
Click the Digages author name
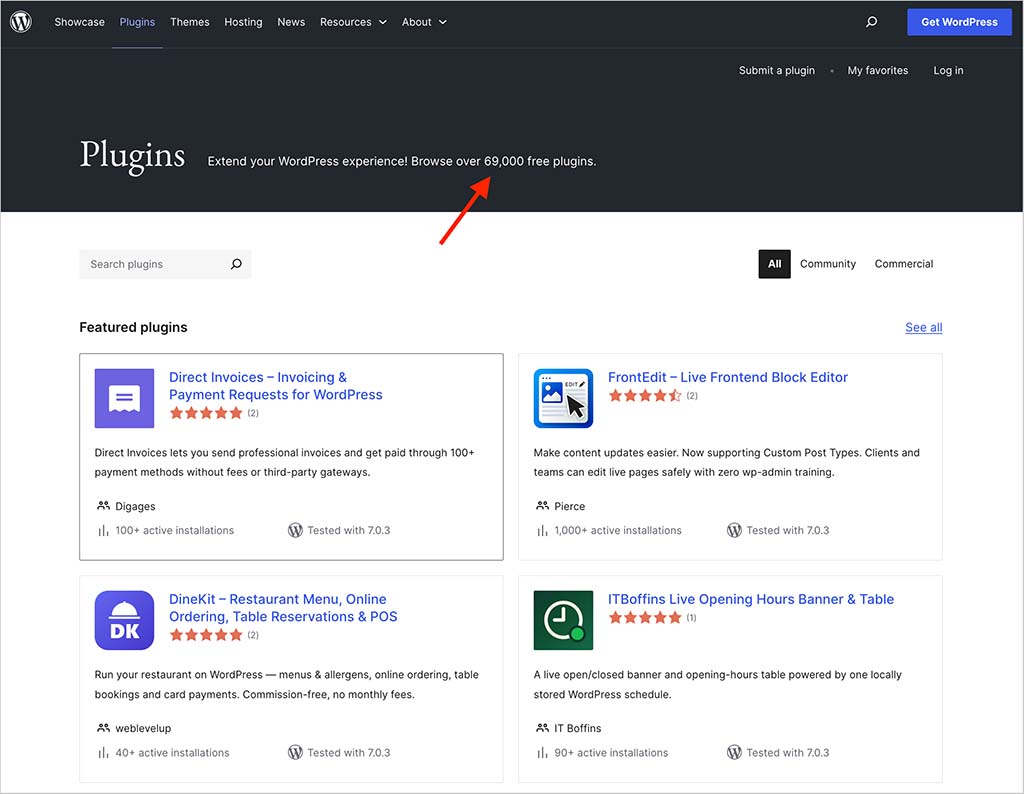click(x=135, y=506)
